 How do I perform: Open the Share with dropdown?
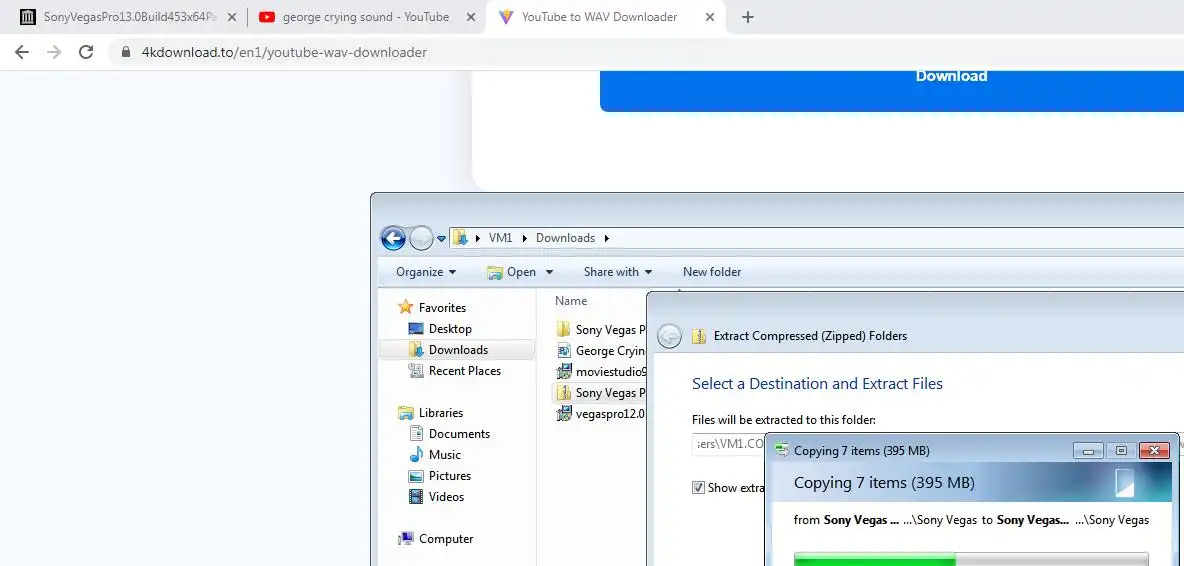618,272
